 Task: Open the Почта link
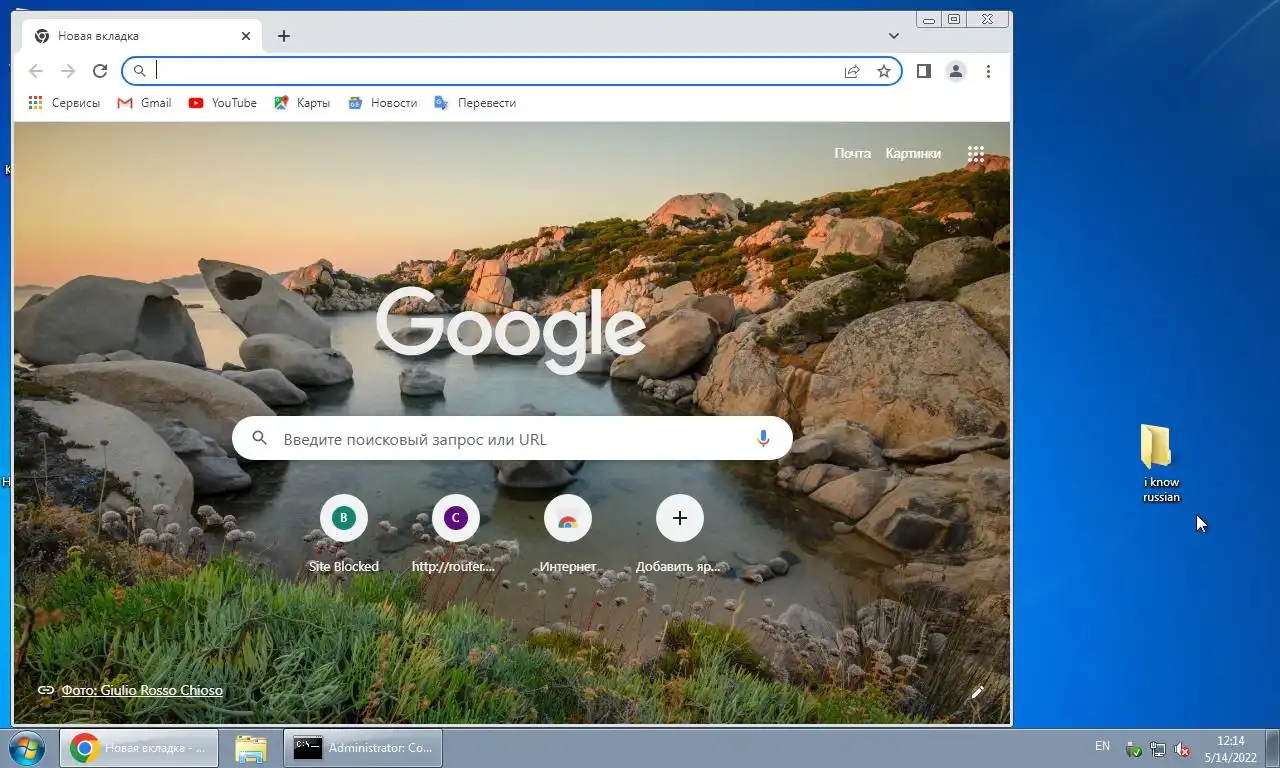[x=853, y=153]
